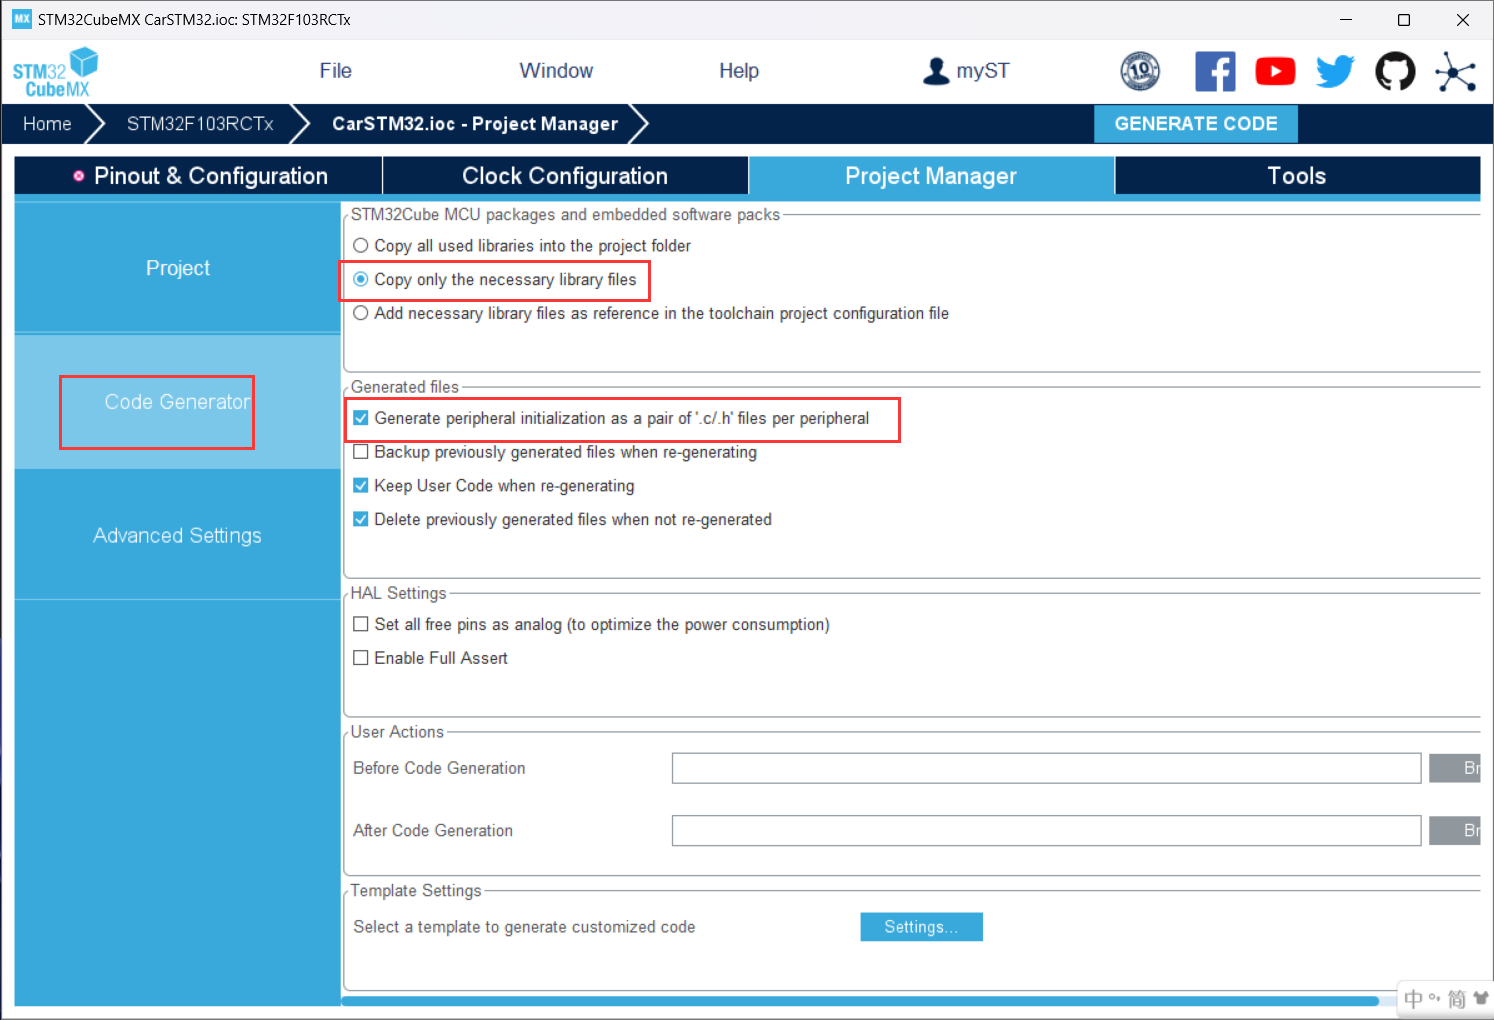Go to Home breadcrumb

tap(47, 124)
